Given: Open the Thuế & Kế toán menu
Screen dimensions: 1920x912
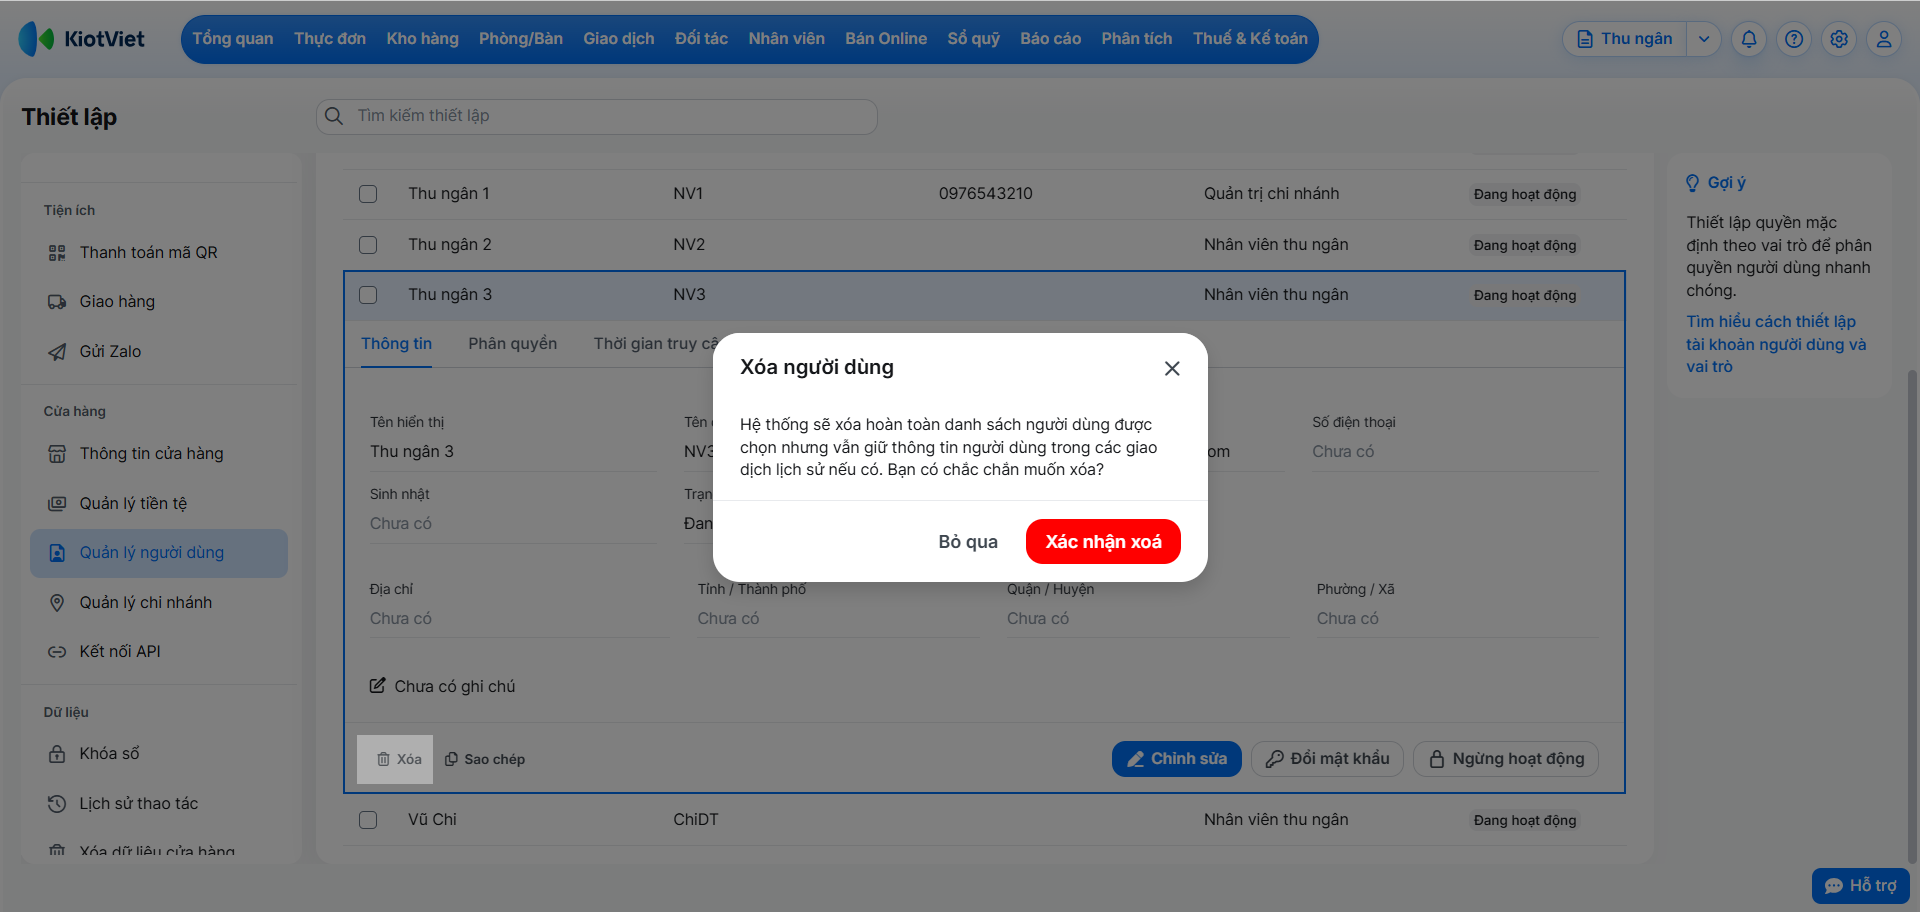Looking at the screenshot, I should pos(1250,39).
